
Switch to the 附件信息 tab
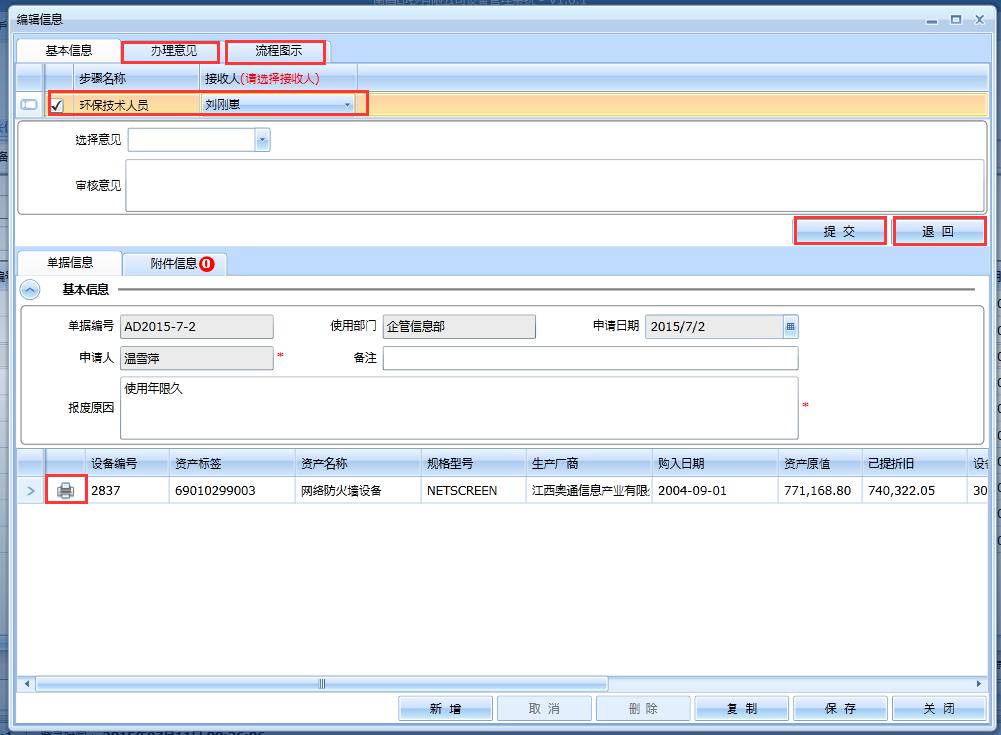(174, 264)
